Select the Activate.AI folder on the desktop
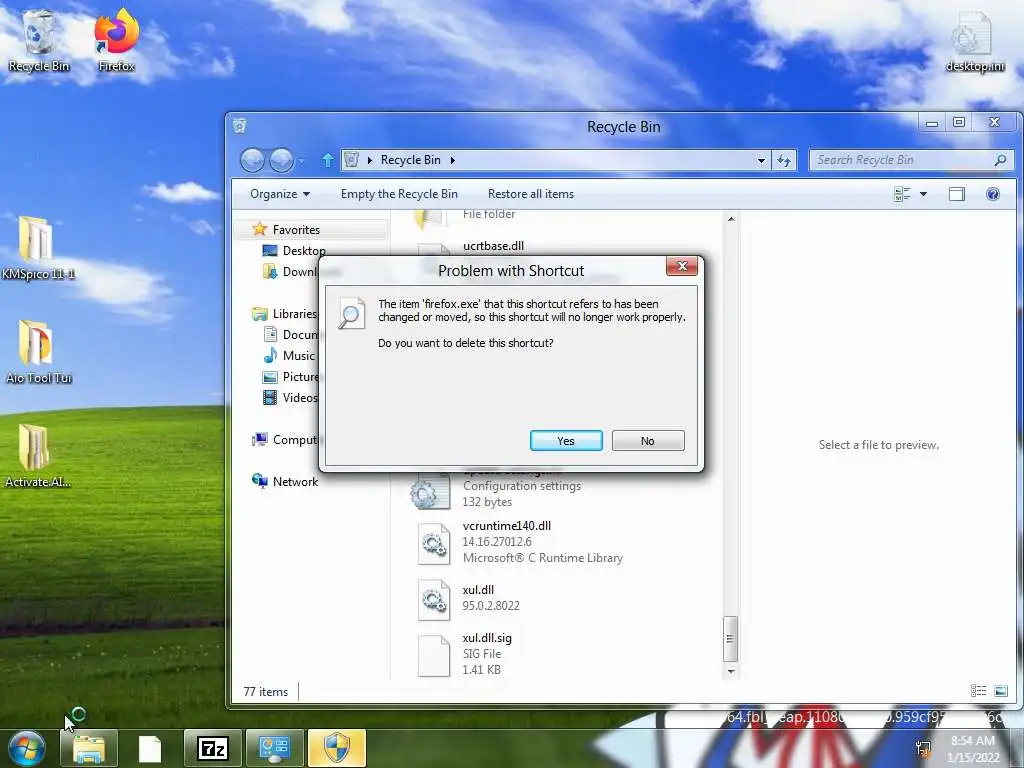 (x=38, y=456)
